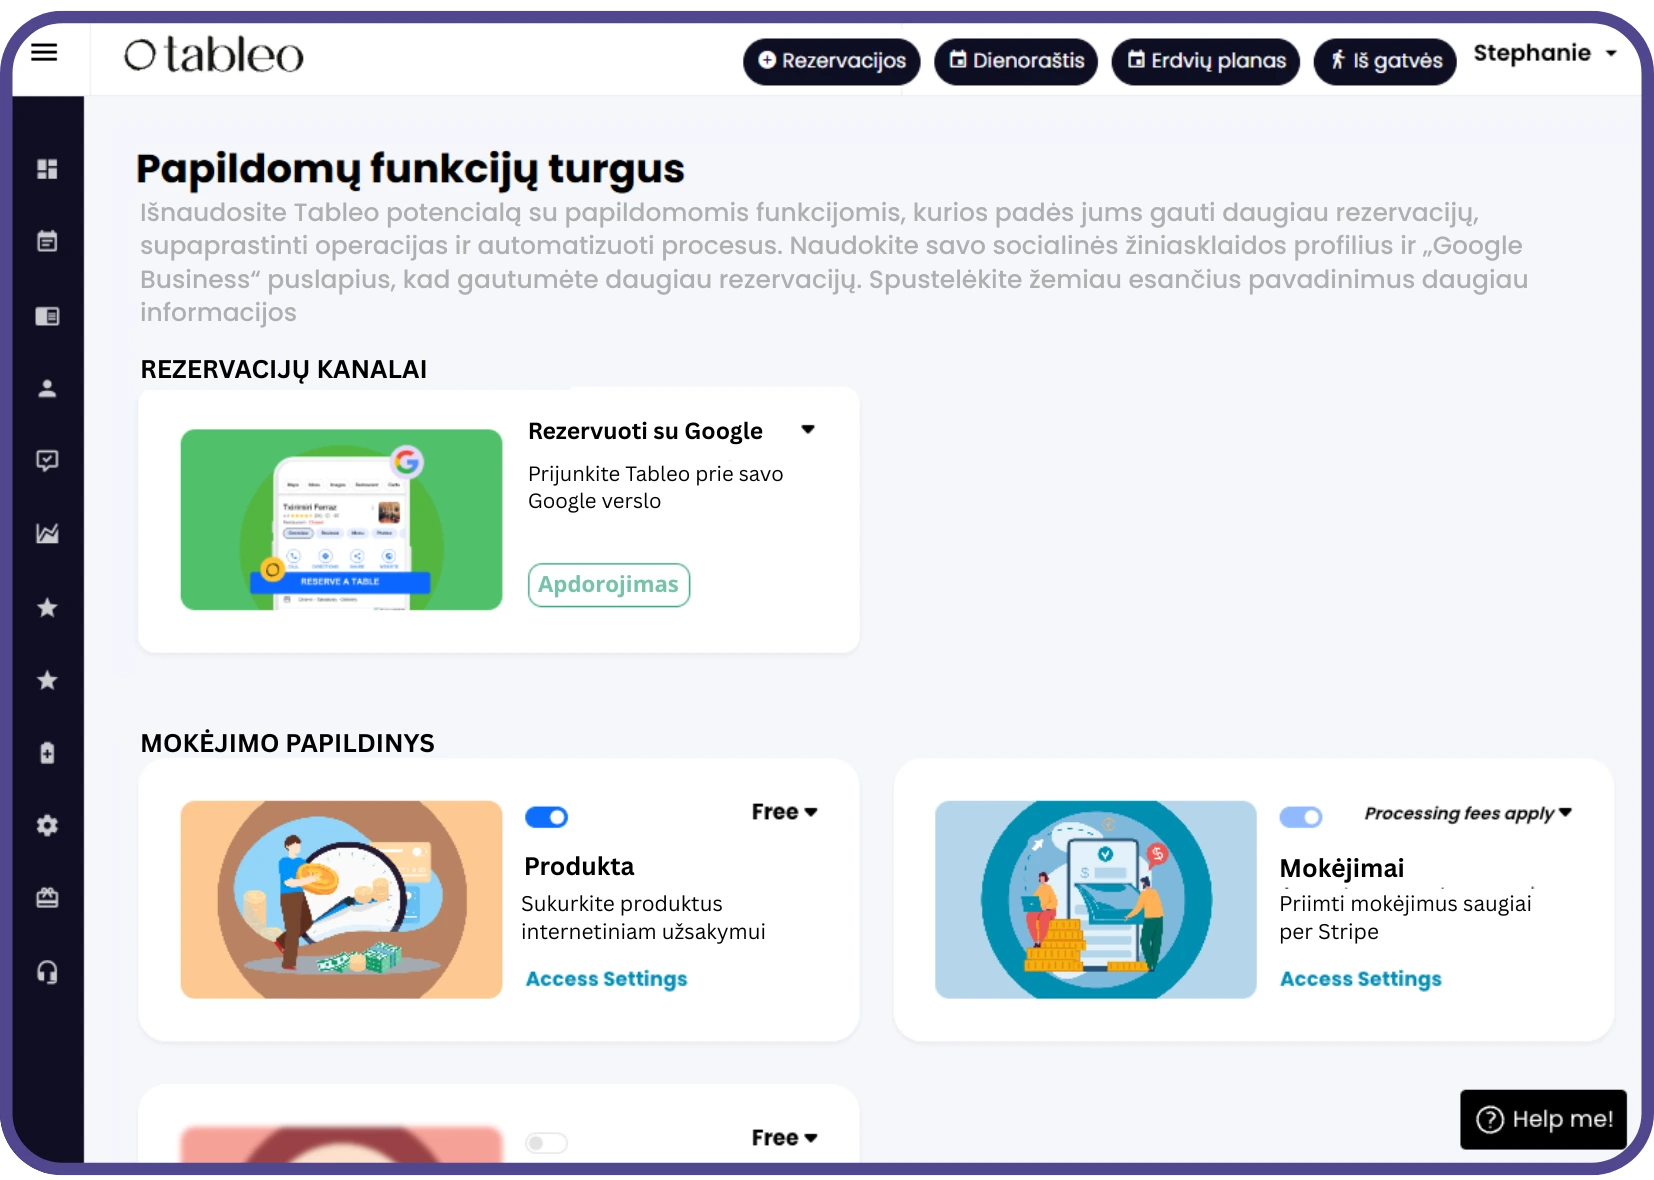Expand the Rezervuoti su Google arrow
The height and width of the screenshot is (1180, 1654).
808,430
